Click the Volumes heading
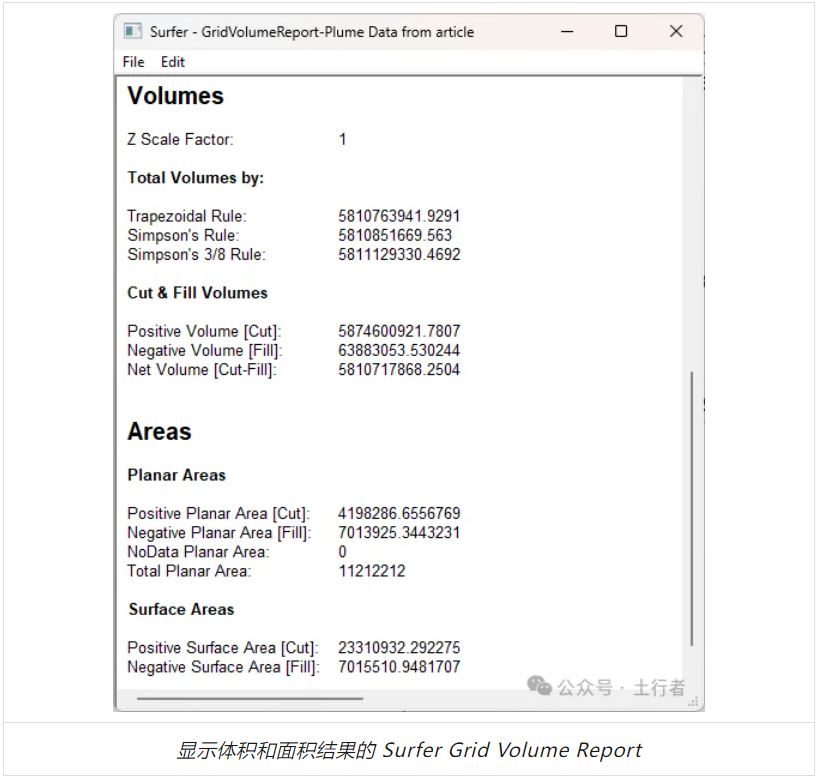The height and width of the screenshot is (782, 826). click(176, 96)
